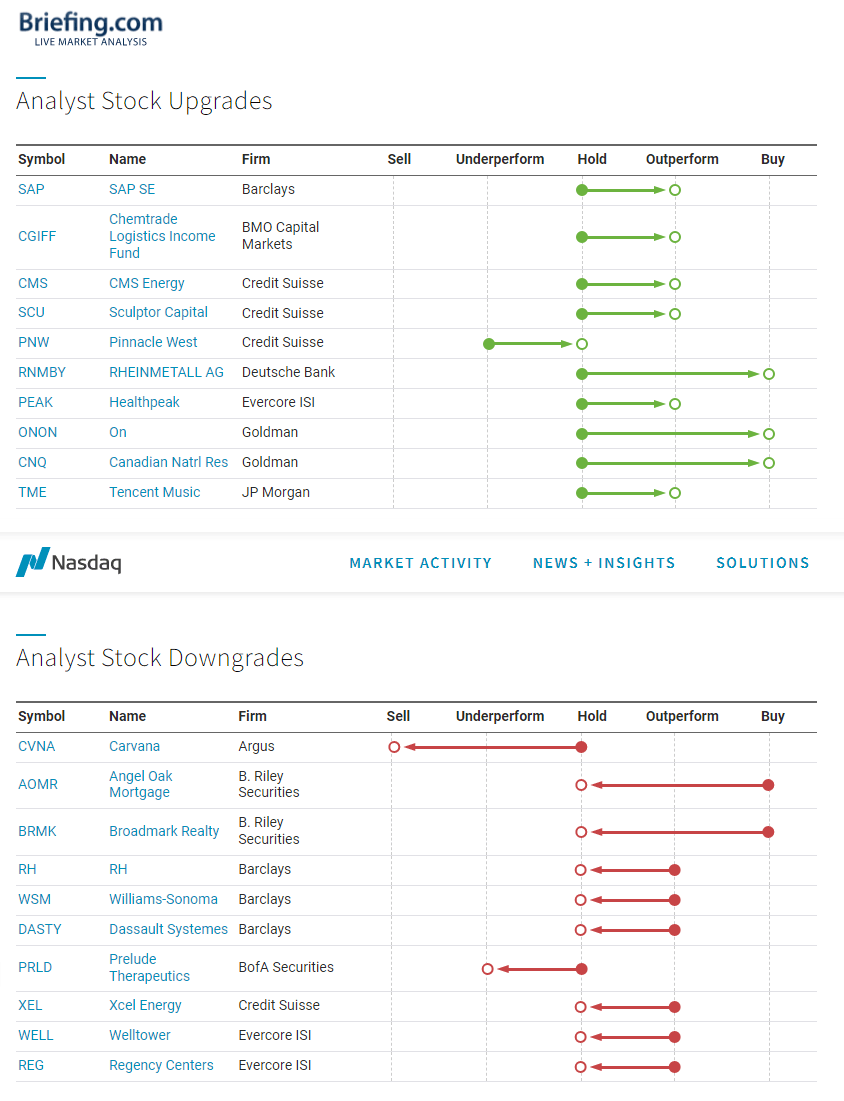Click the Analyst Stock Upgrades heading
844x1101 pixels.
point(145,102)
